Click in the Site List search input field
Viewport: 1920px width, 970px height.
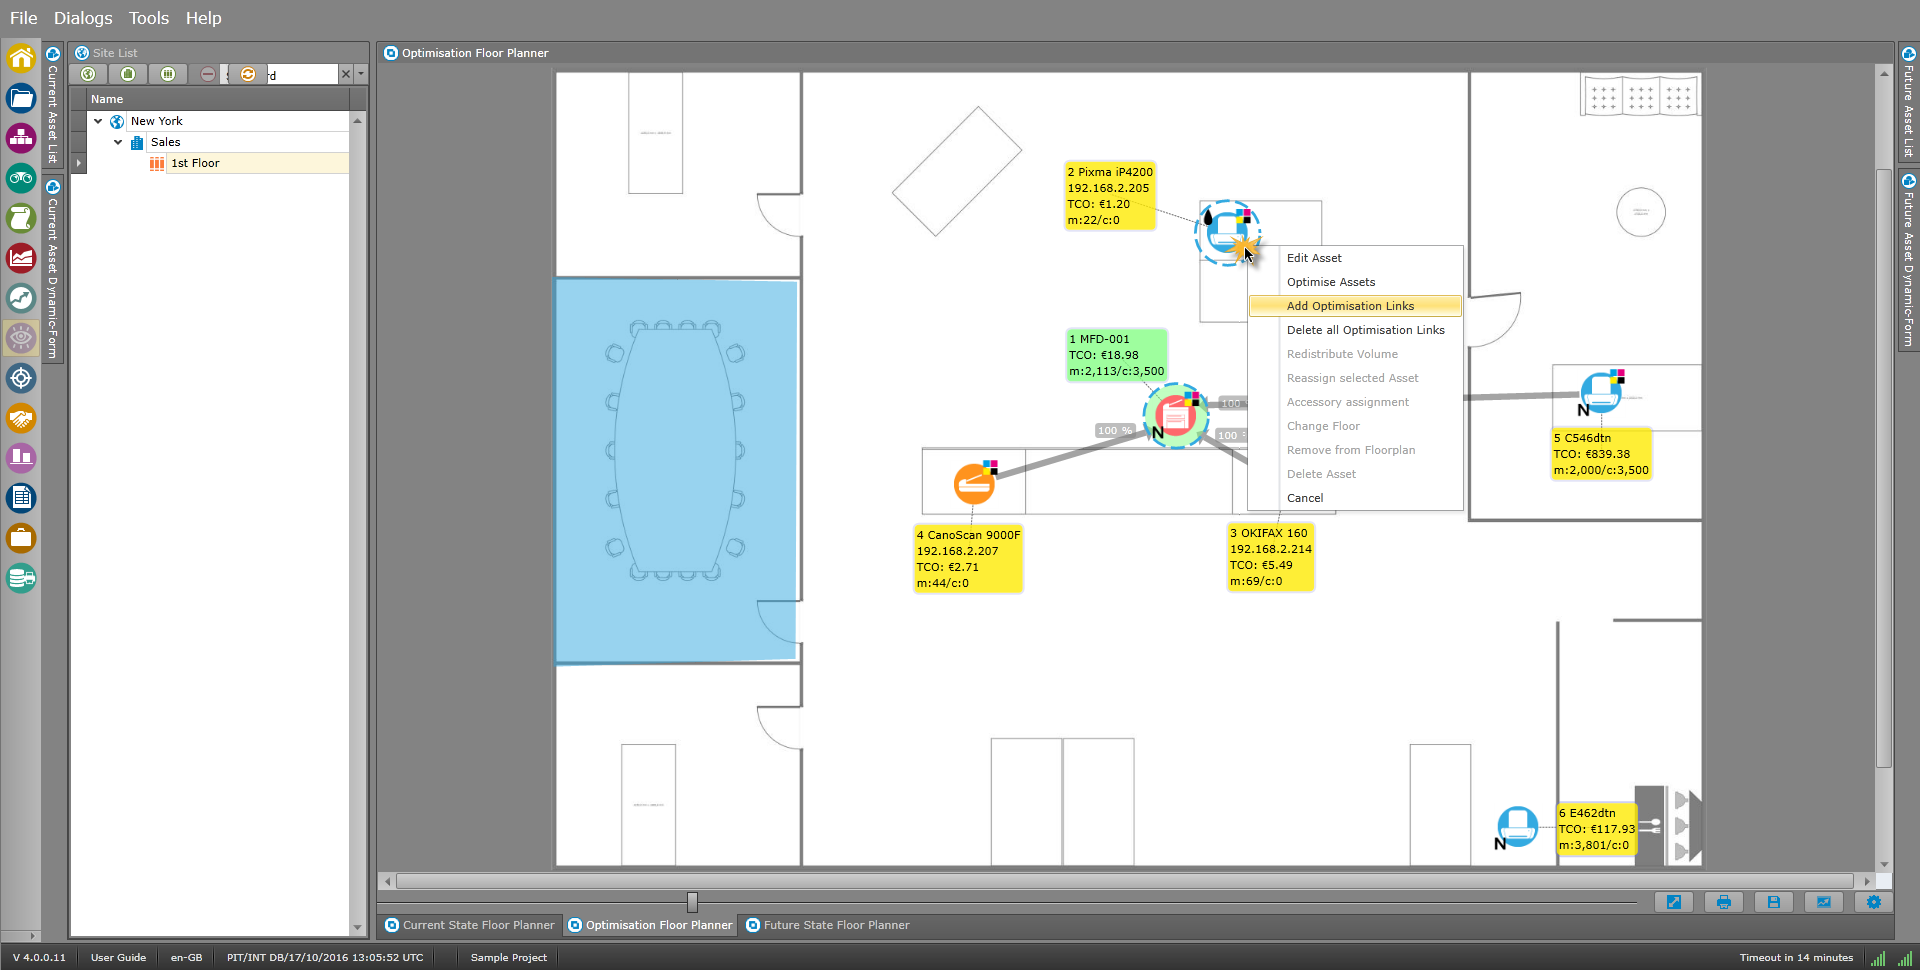(x=302, y=74)
